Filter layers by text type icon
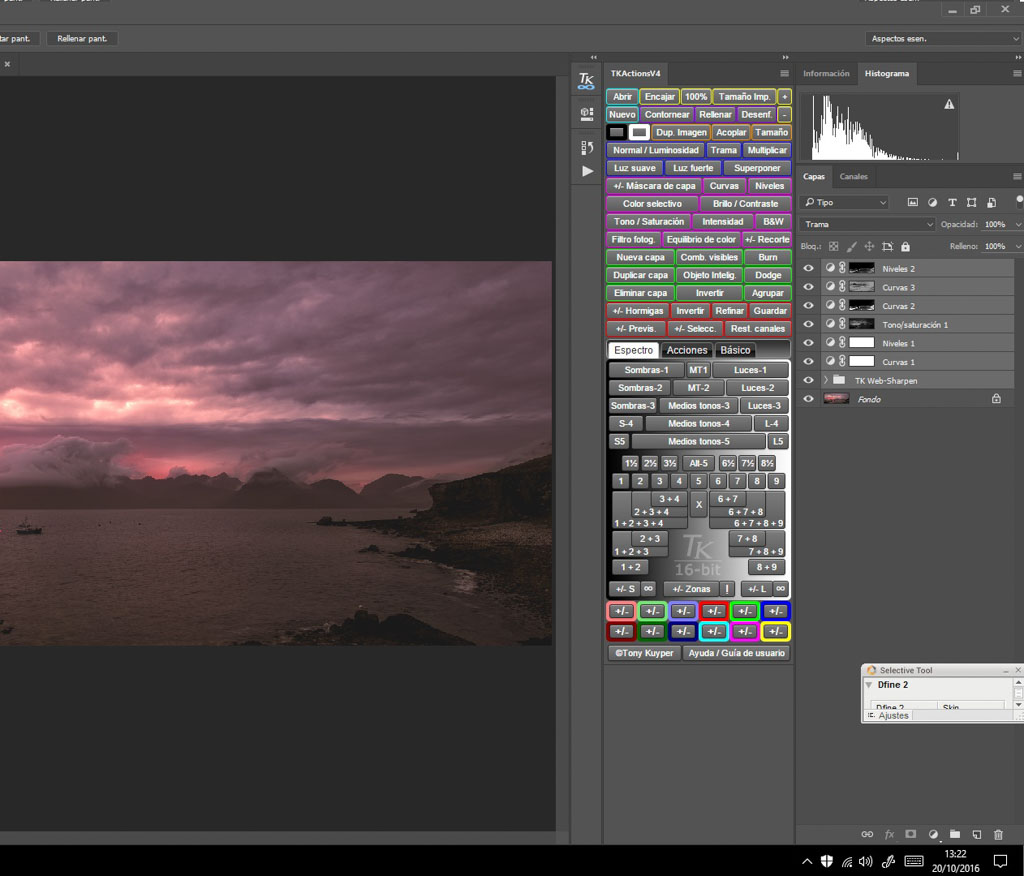Screen dimensions: 1024x876 952,203
